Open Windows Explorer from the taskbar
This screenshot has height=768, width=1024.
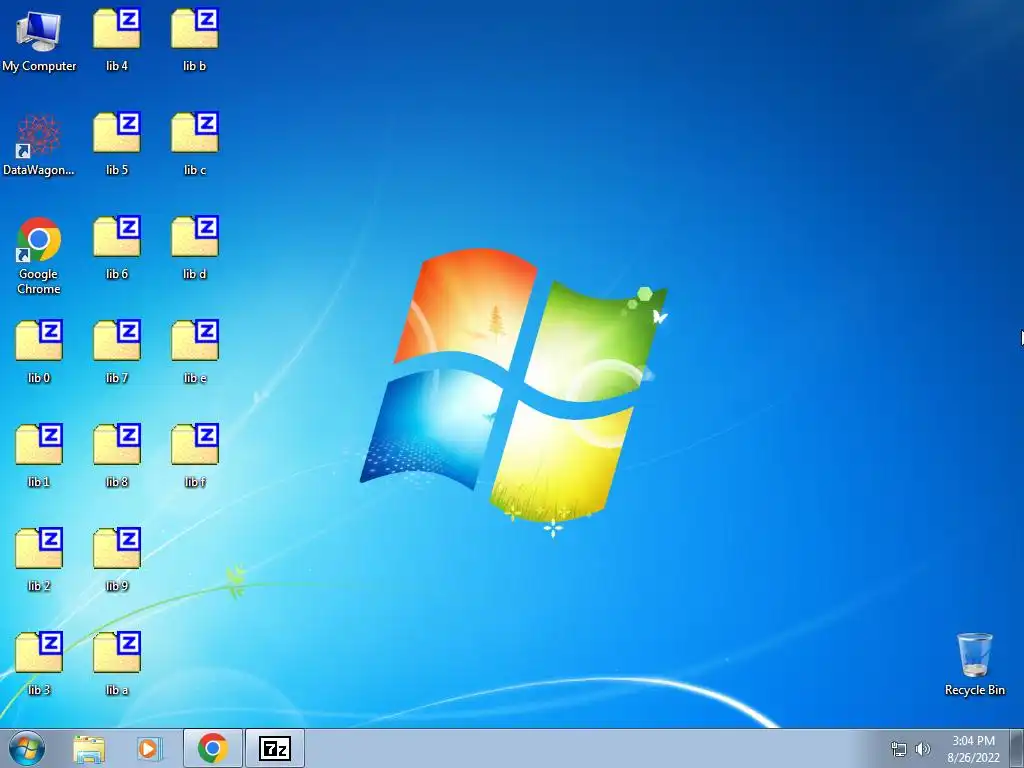click(x=89, y=749)
